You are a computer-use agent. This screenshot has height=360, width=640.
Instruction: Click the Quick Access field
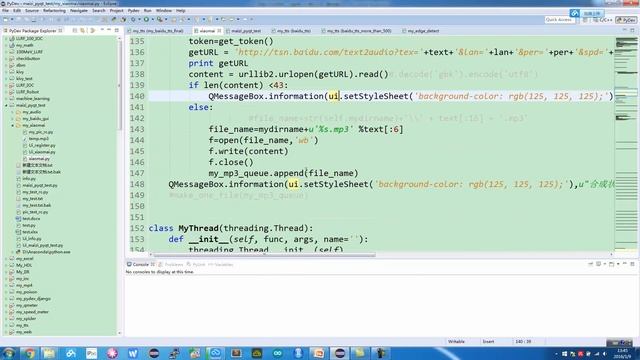pos(559,20)
